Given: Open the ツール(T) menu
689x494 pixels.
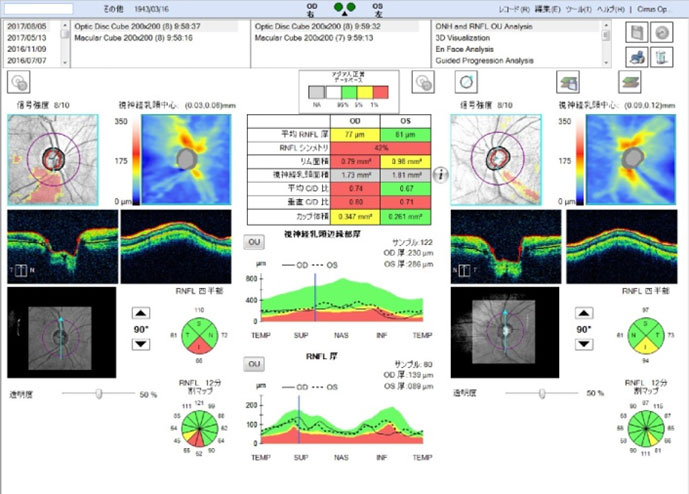Looking at the screenshot, I should coord(577,7).
